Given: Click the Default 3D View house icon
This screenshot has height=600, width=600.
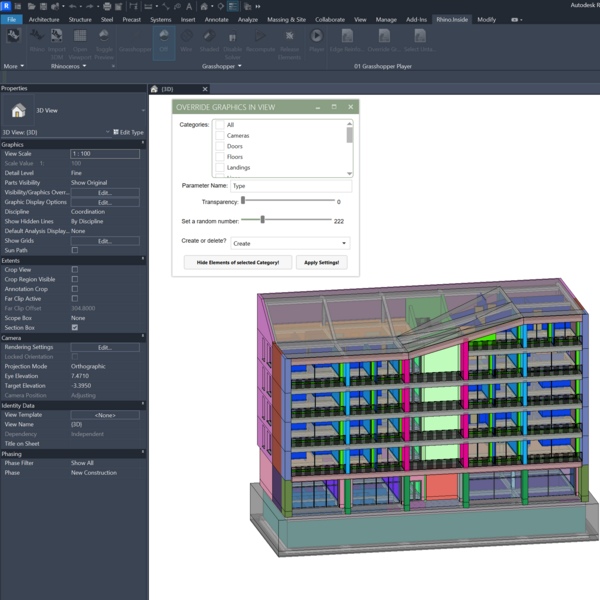Looking at the screenshot, I should tap(204, 6).
